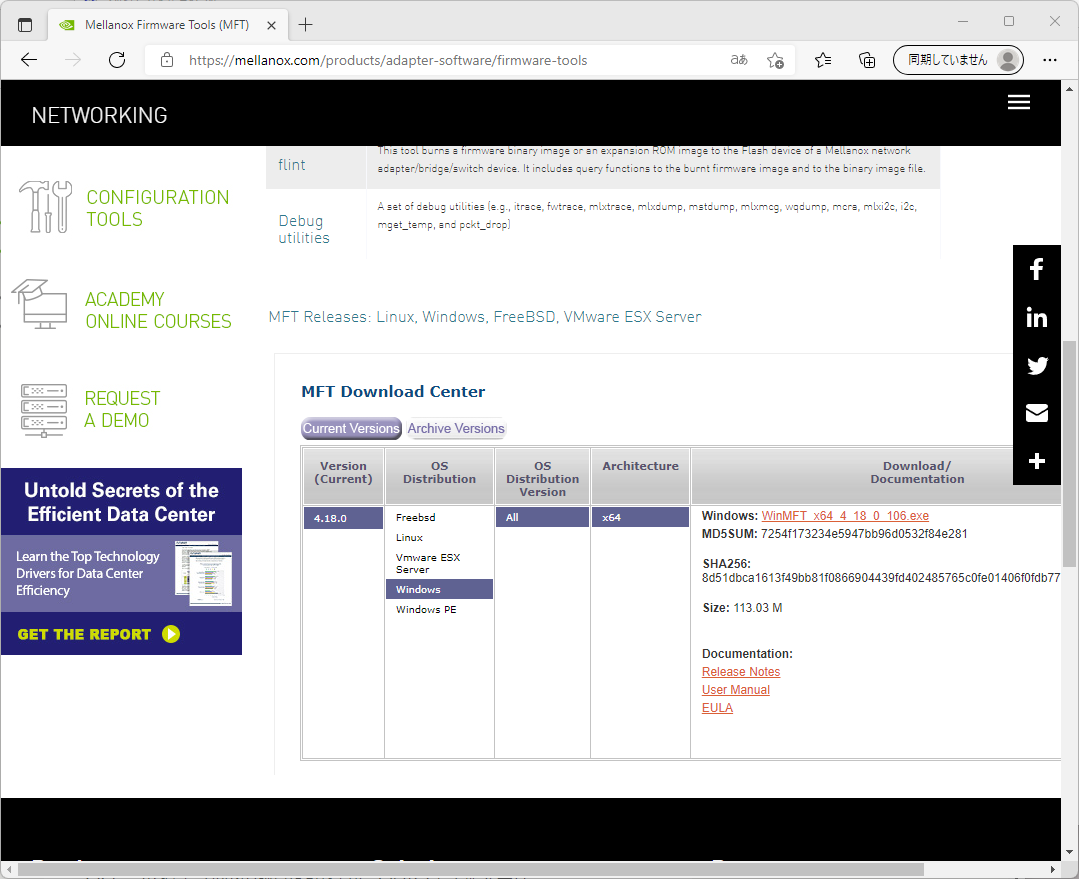The width and height of the screenshot is (1079, 879).
Task: Share the page on Twitter
Action: pos(1037,365)
